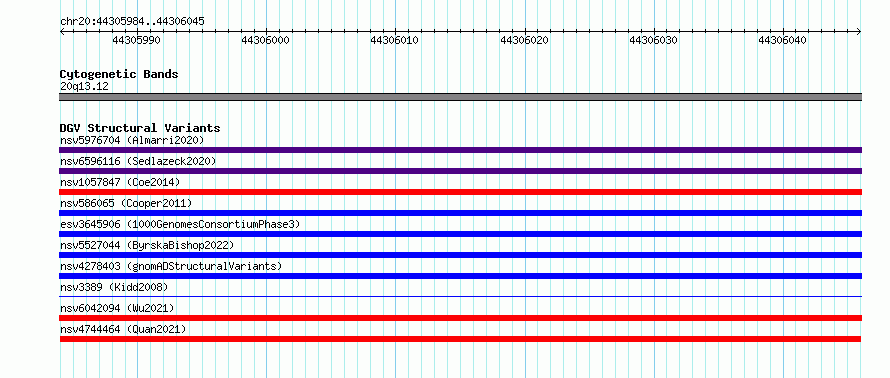Screen dimensions: 890x378
Task: Open variant nsv4744464 (Quan2021) label
Action: tap(123, 329)
